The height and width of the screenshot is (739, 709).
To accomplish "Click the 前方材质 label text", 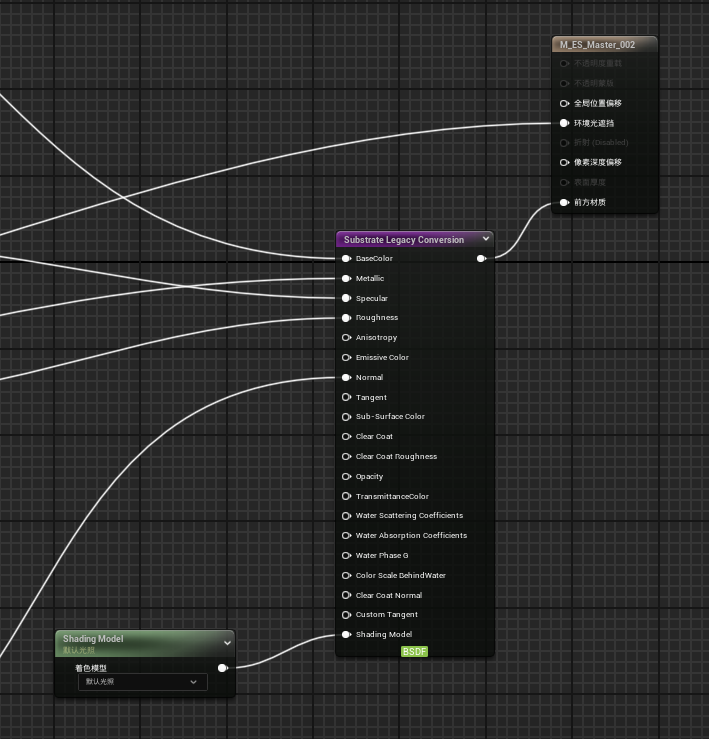I will tap(590, 203).
